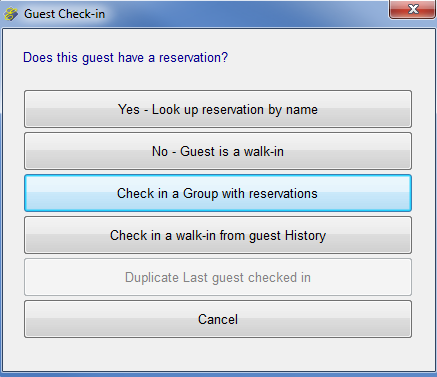The height and width of the screenshot is (377, 437).
Task: Select No - Guest is a walk-in
Action: [218, 151]
